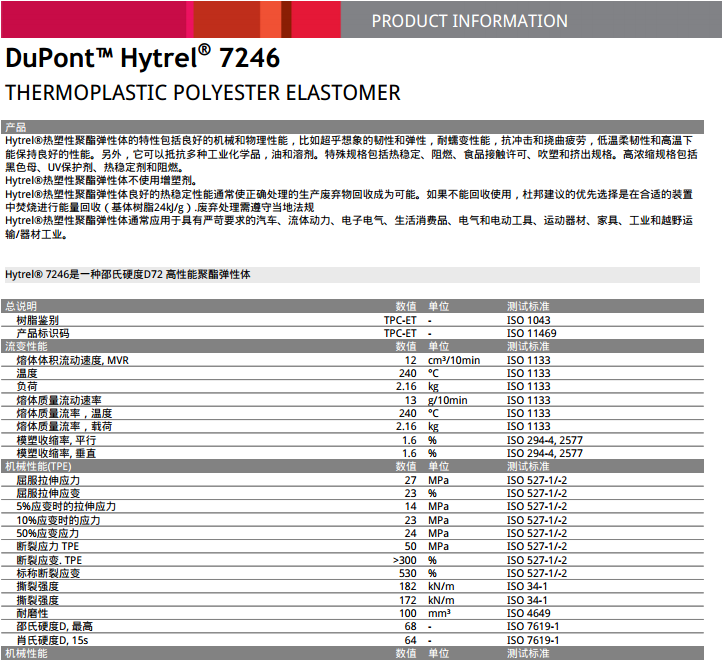Viewport: 722px width, 661px height.
Task: Click the tear strength value 172
Action: coord(408,601)
